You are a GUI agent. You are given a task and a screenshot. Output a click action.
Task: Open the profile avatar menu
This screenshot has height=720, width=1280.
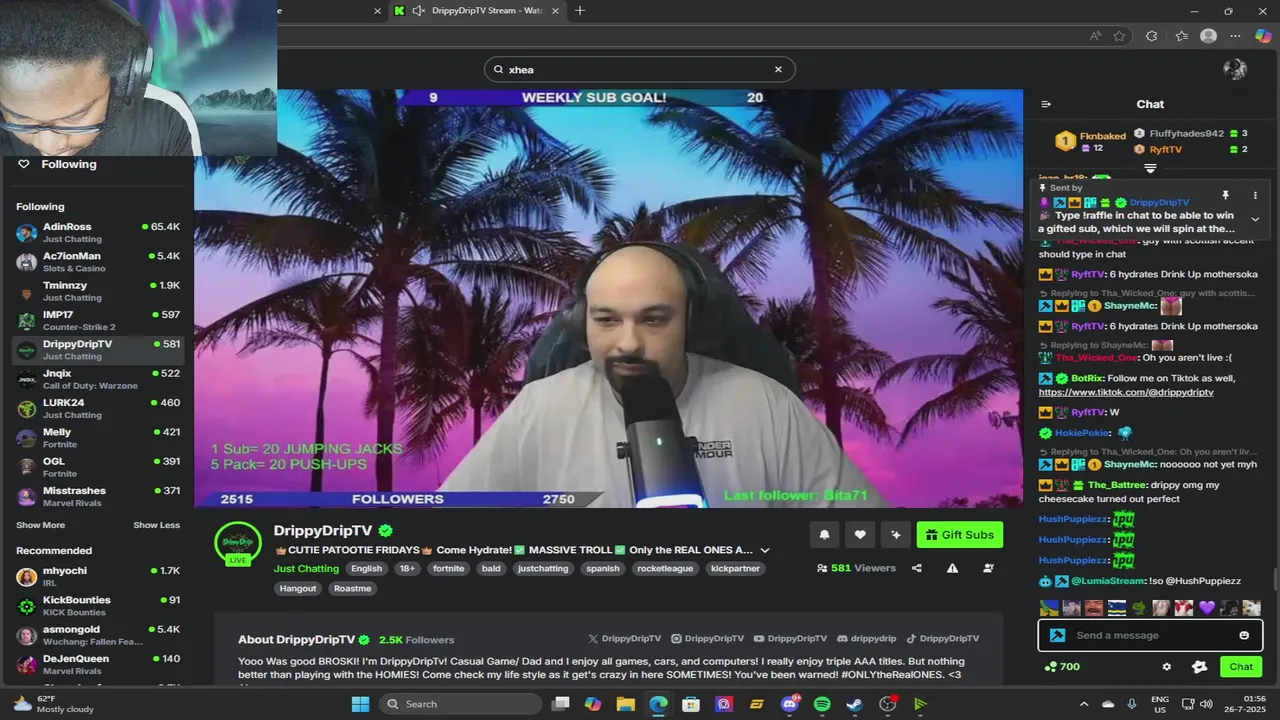coord(1235,69)
